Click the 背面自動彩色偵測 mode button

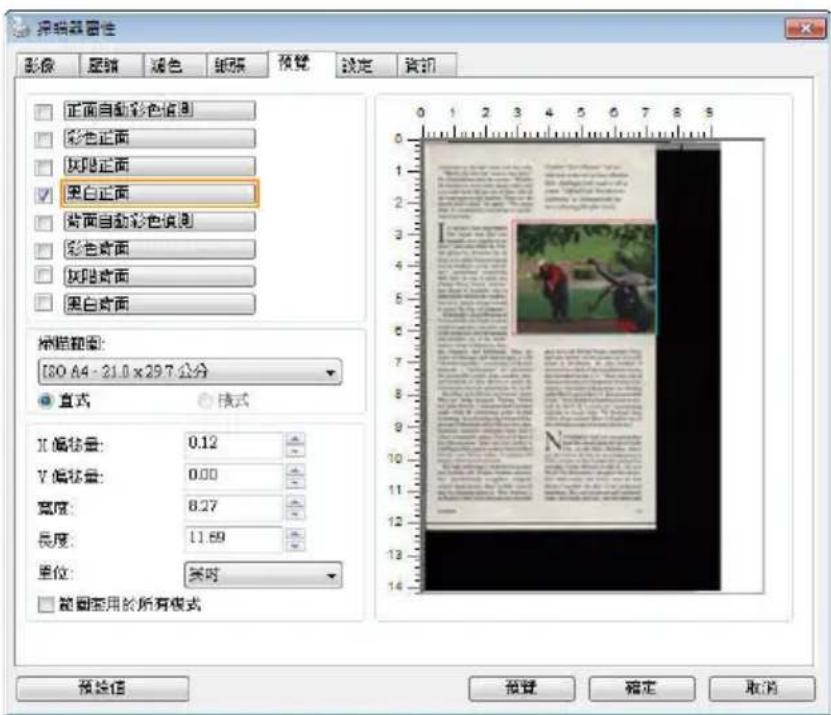click(x=160, y=221)
